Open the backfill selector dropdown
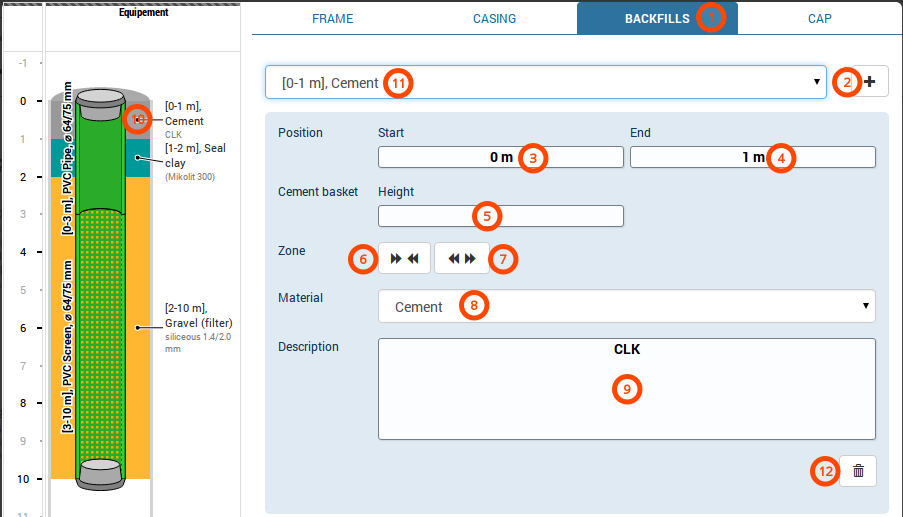This screenshot has width=903, height=517. coord(545,83)
